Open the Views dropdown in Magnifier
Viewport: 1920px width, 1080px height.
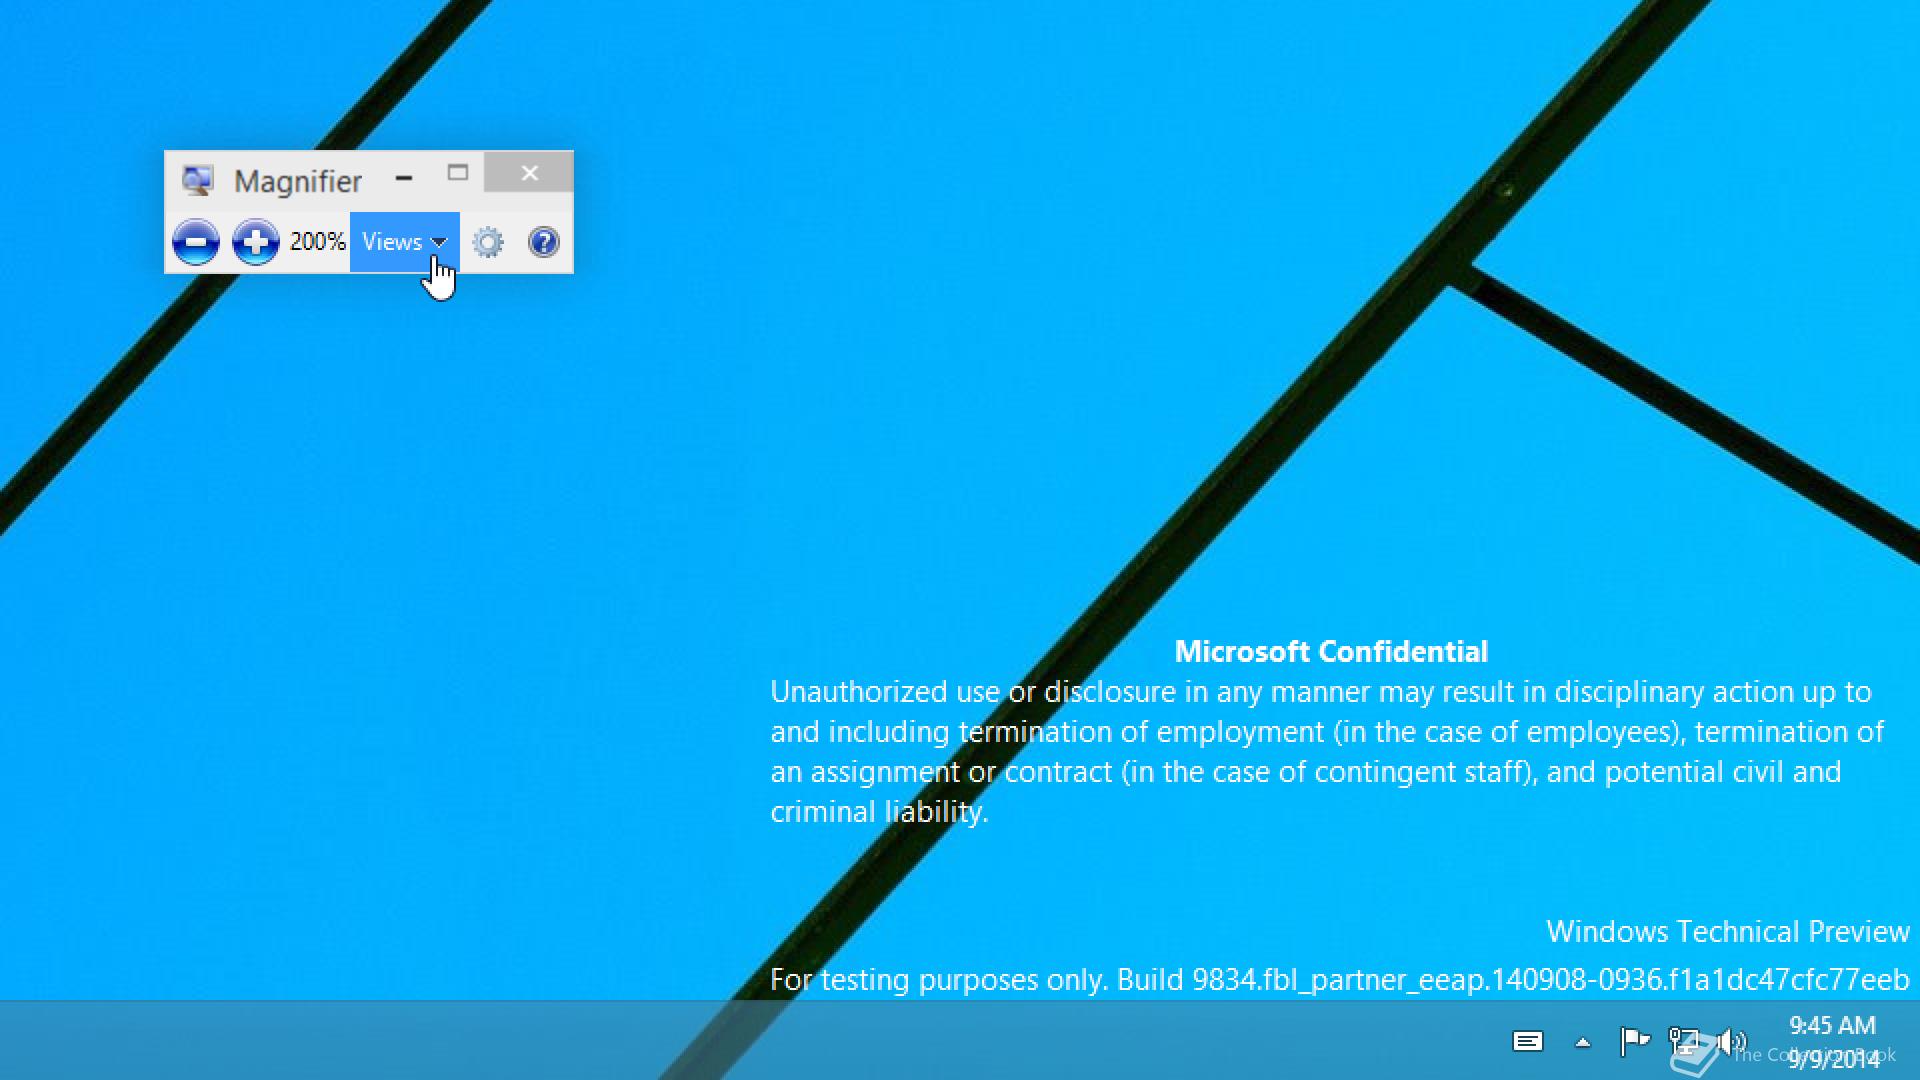point(404,242)
